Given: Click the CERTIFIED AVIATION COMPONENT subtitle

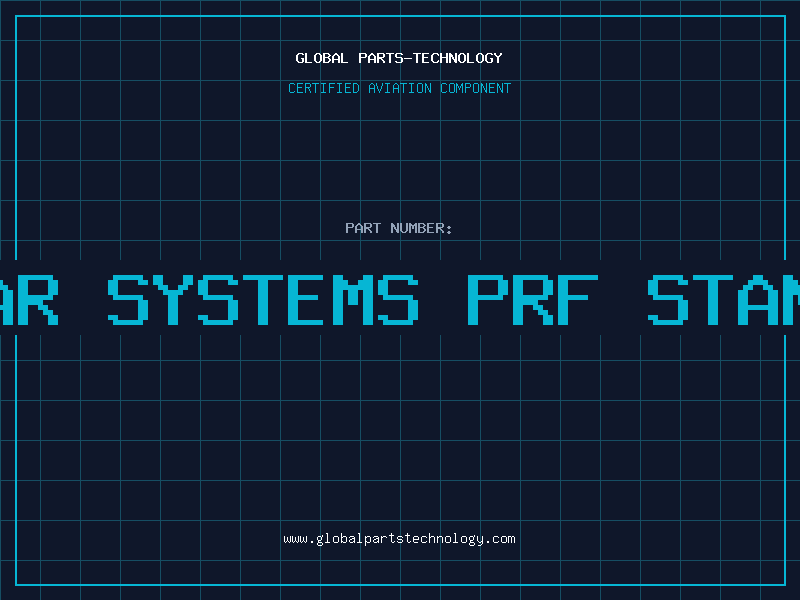Looking at the screenshot, I should click(x=399, y=88).
